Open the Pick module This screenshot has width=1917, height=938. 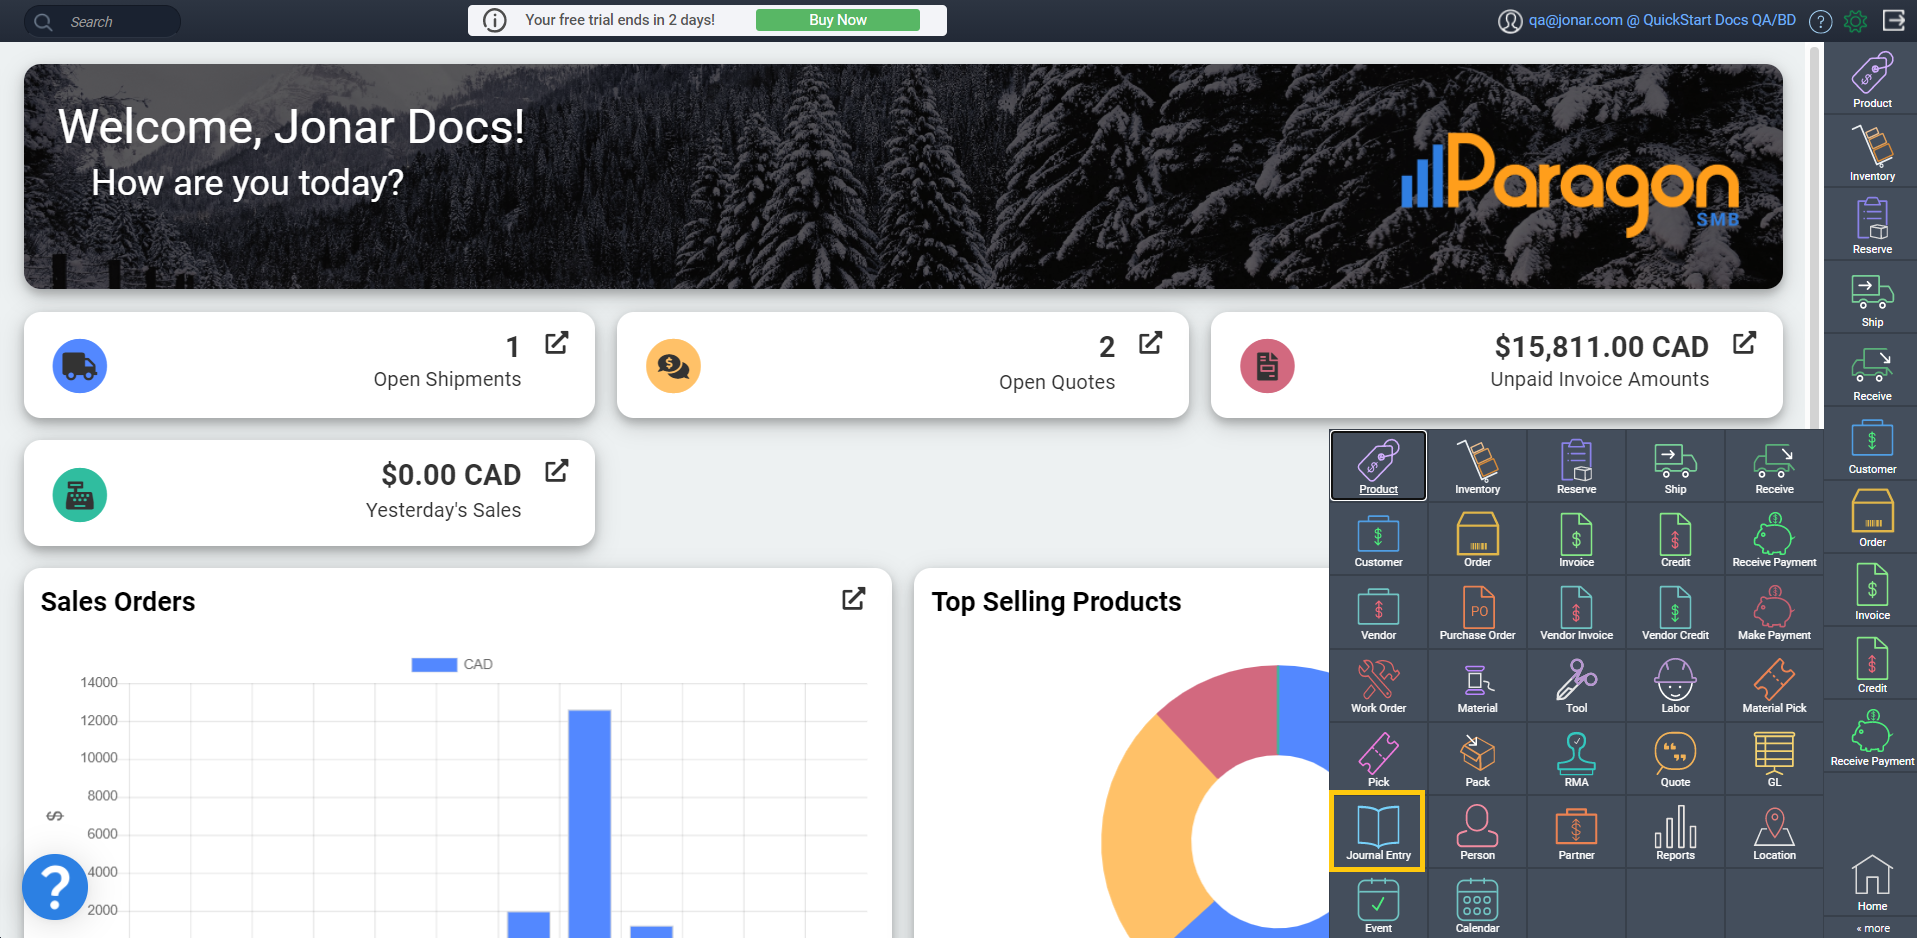tap(1378, 759)
